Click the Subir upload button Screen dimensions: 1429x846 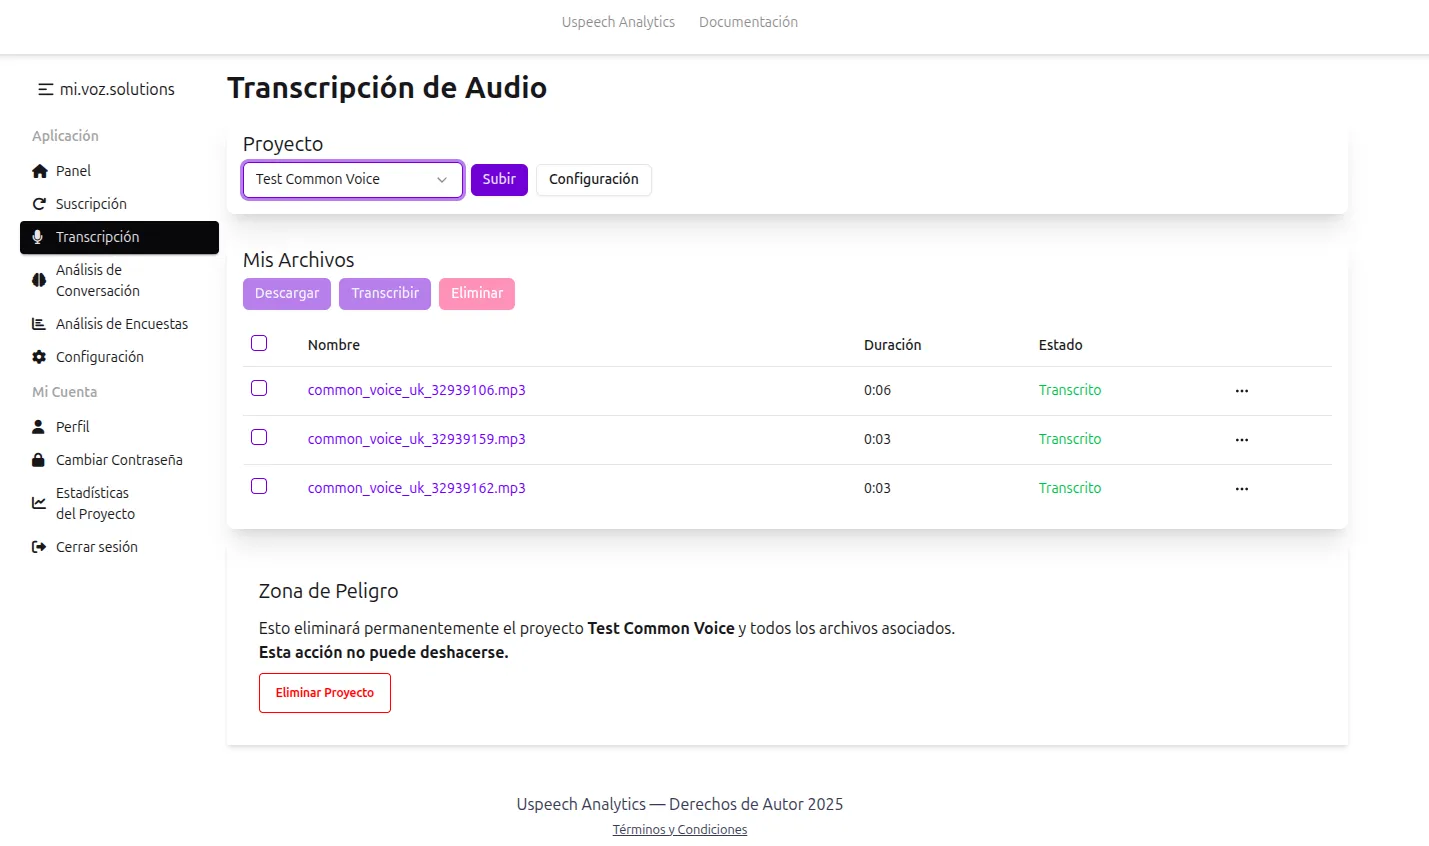pyautogui.click(x=498, y=179)
